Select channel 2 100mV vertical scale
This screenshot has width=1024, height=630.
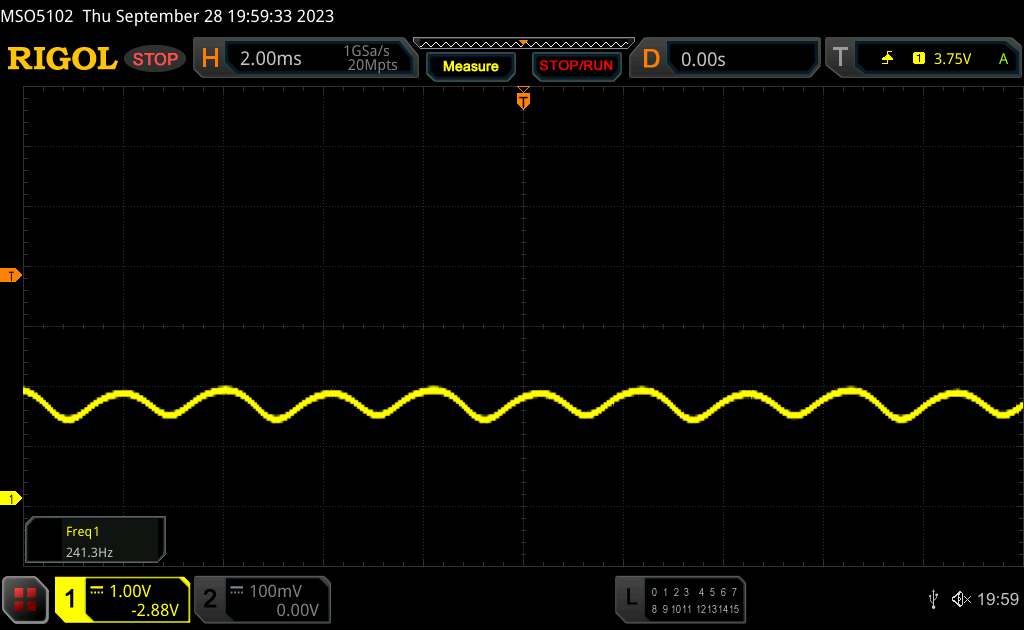pyautogui.click(x=275, y=591)
